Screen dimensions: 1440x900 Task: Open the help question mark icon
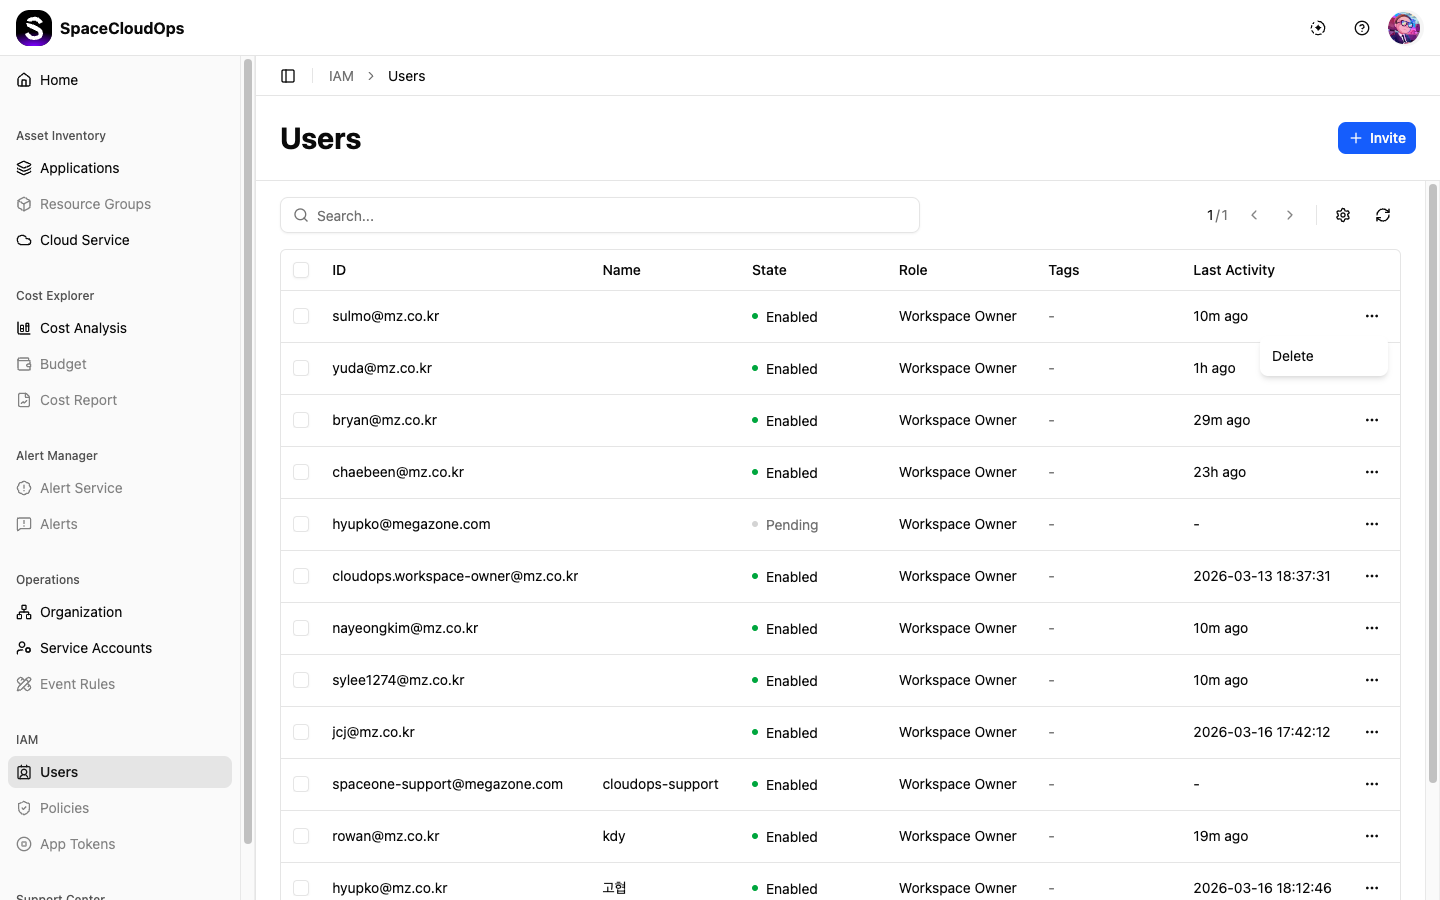point(1362,28)
